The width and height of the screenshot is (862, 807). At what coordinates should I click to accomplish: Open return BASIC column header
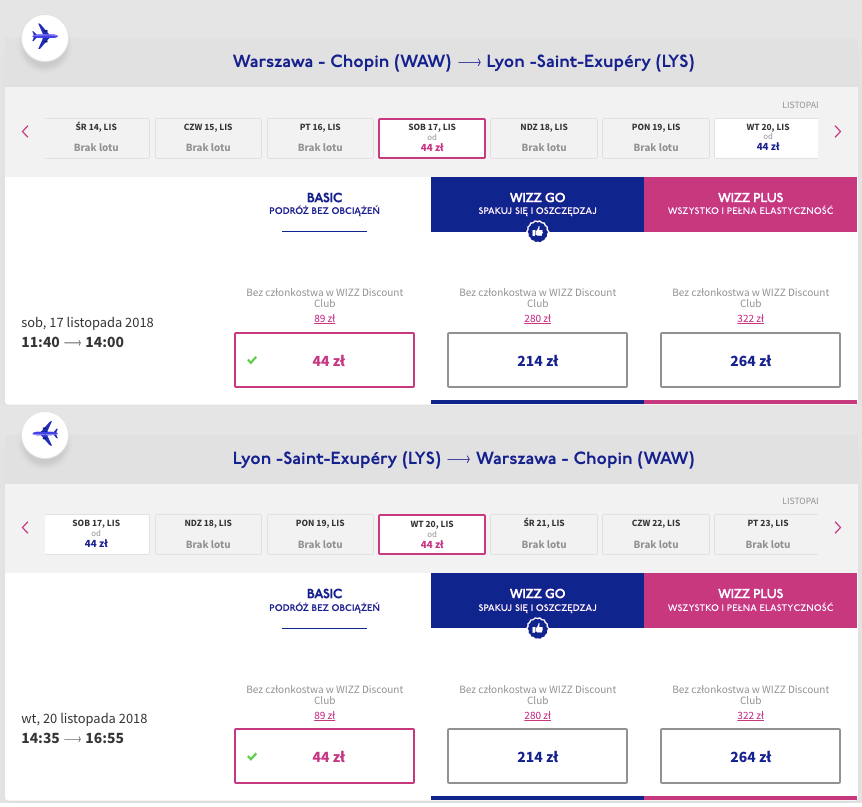coord(324,600)
